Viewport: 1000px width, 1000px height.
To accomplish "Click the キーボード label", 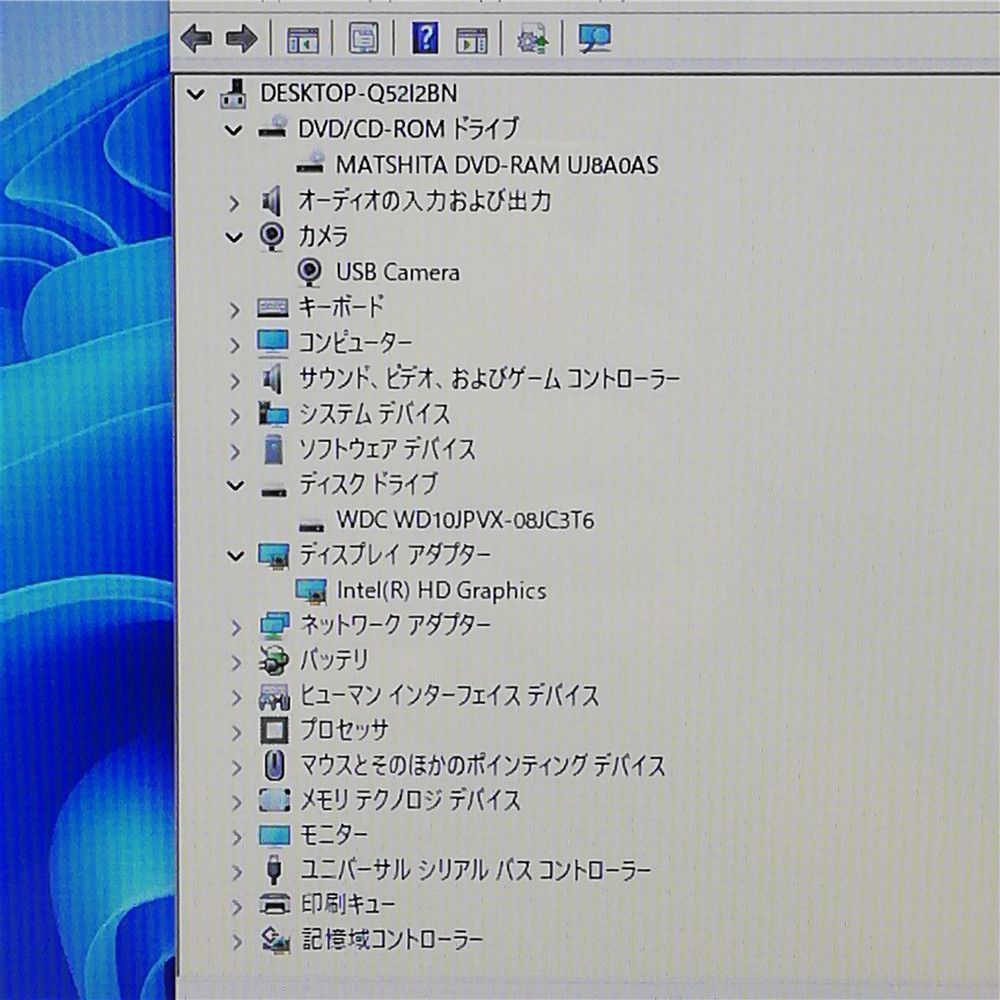I will point(341,307).
